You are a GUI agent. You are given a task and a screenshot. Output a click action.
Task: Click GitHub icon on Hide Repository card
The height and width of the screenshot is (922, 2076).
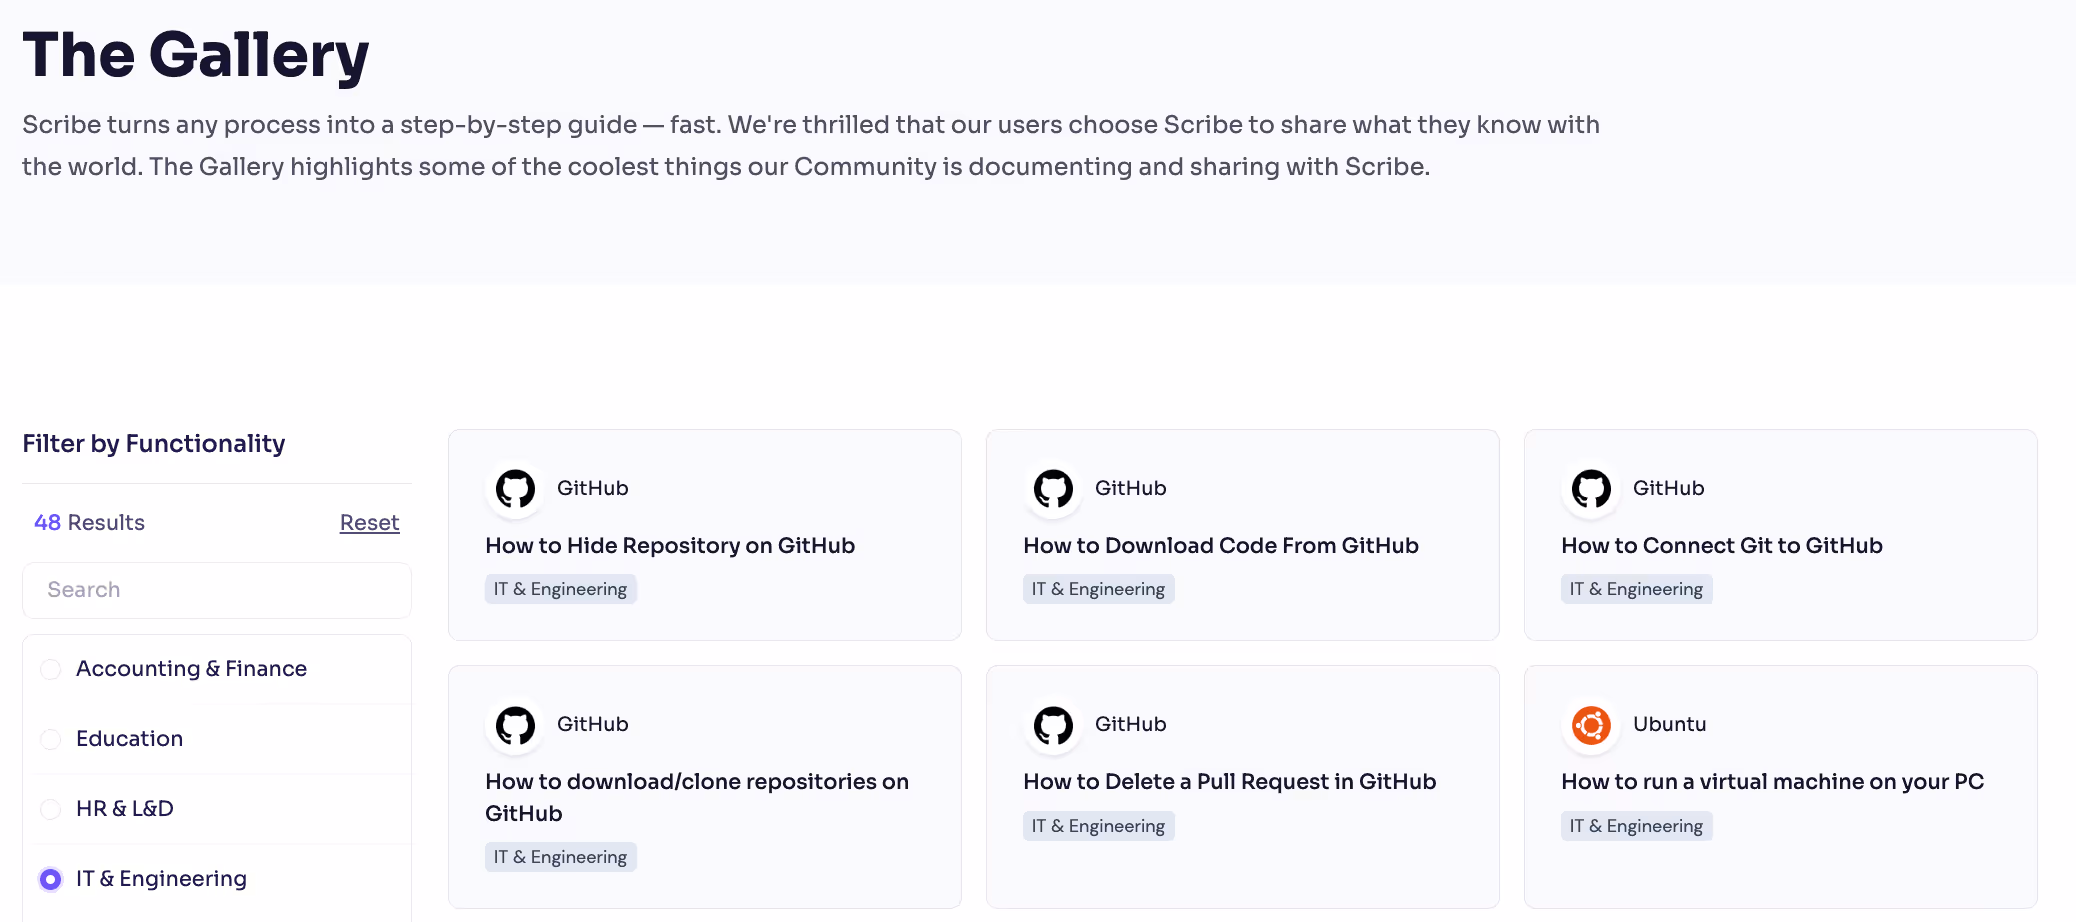click(x=516, y=489)
